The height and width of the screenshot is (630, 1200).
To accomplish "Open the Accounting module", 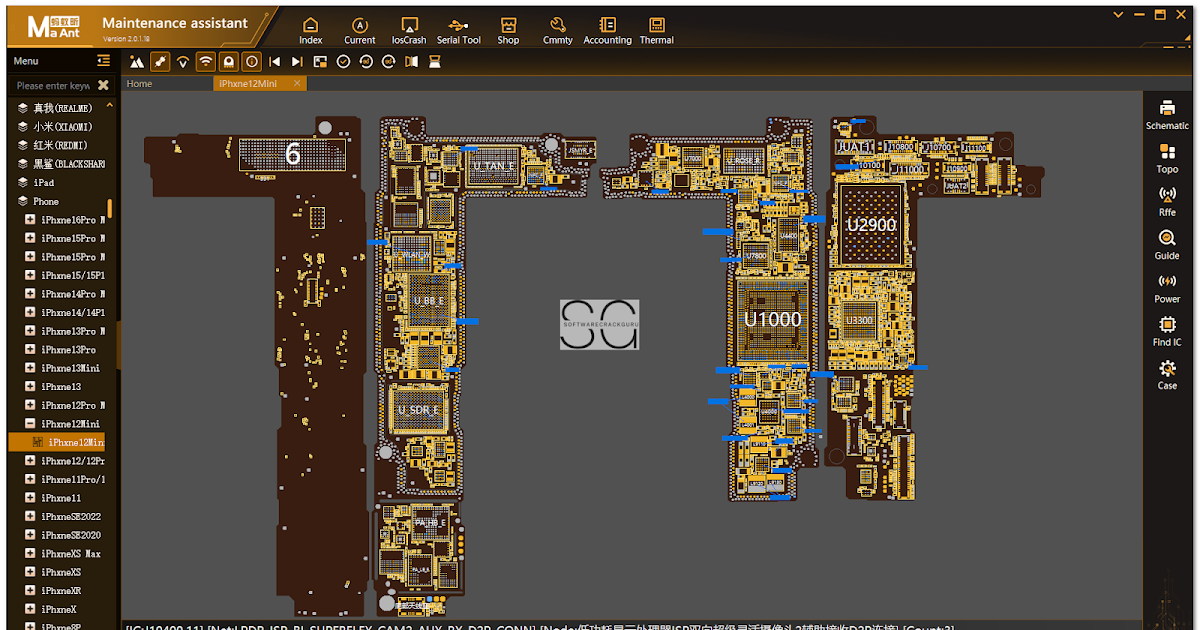I will 607,30.
